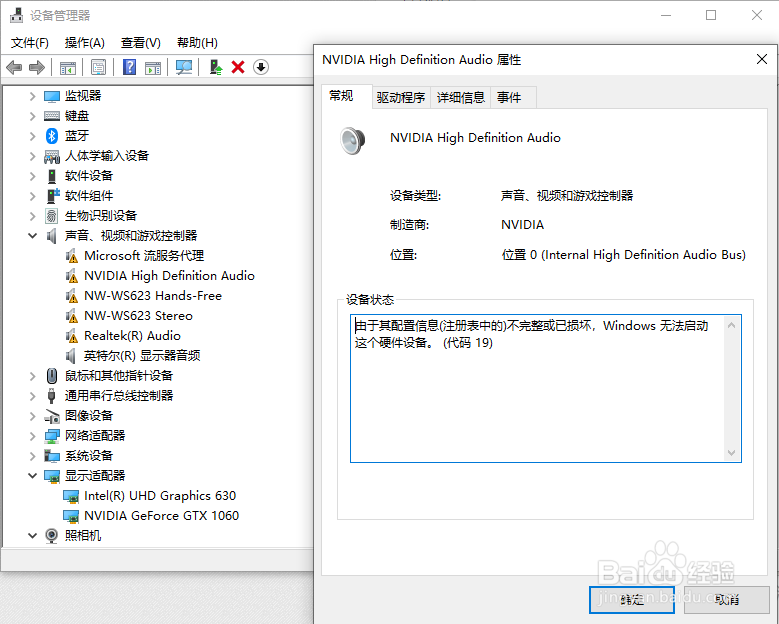Click the Back arrow toolbar icon

14,67
